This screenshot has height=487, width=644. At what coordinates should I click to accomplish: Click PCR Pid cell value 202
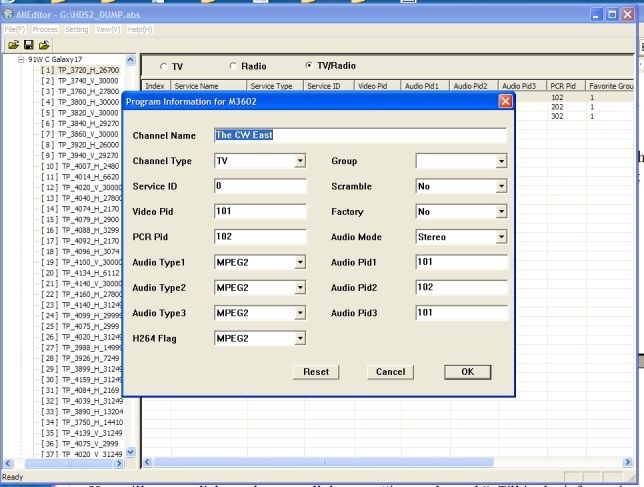(x=557, y=107)
